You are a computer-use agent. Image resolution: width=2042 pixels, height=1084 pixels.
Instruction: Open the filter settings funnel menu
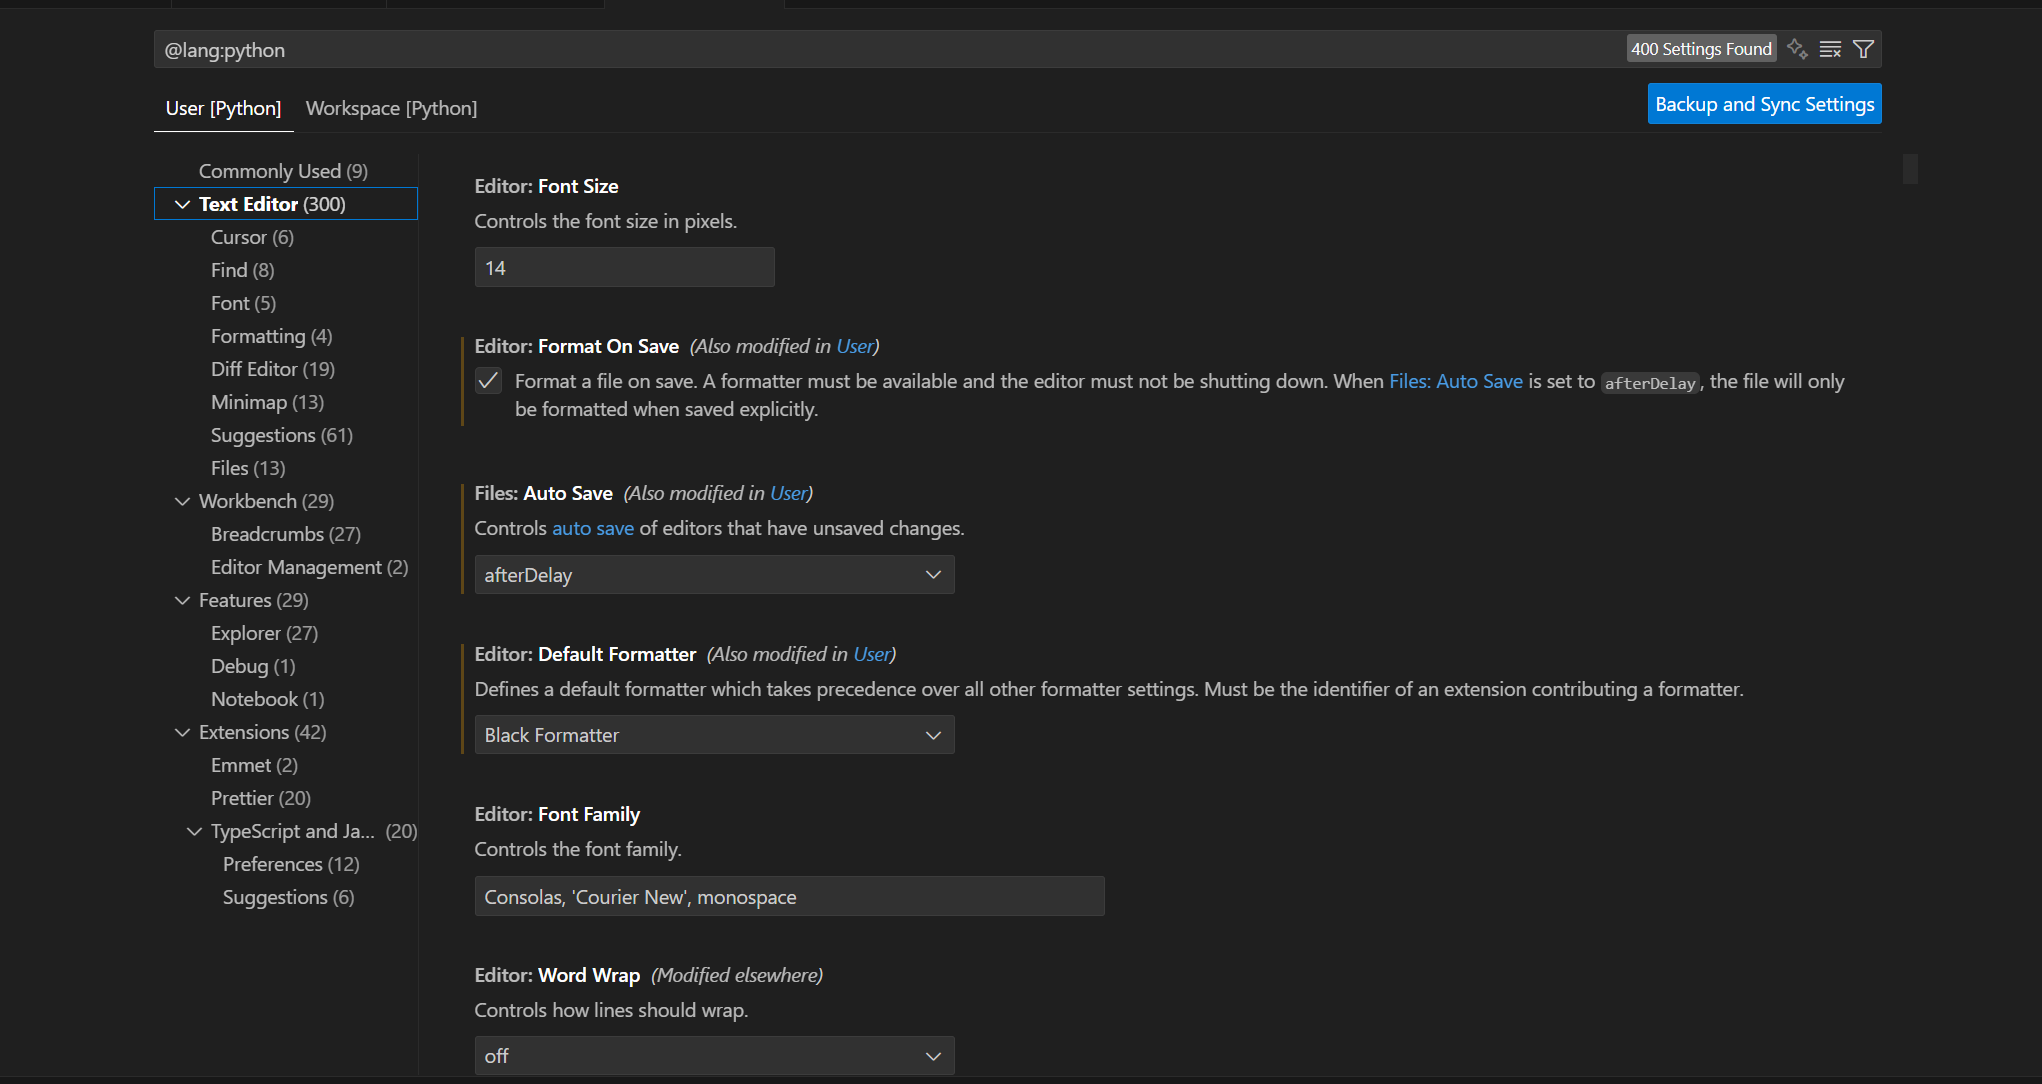[1863, 49]
